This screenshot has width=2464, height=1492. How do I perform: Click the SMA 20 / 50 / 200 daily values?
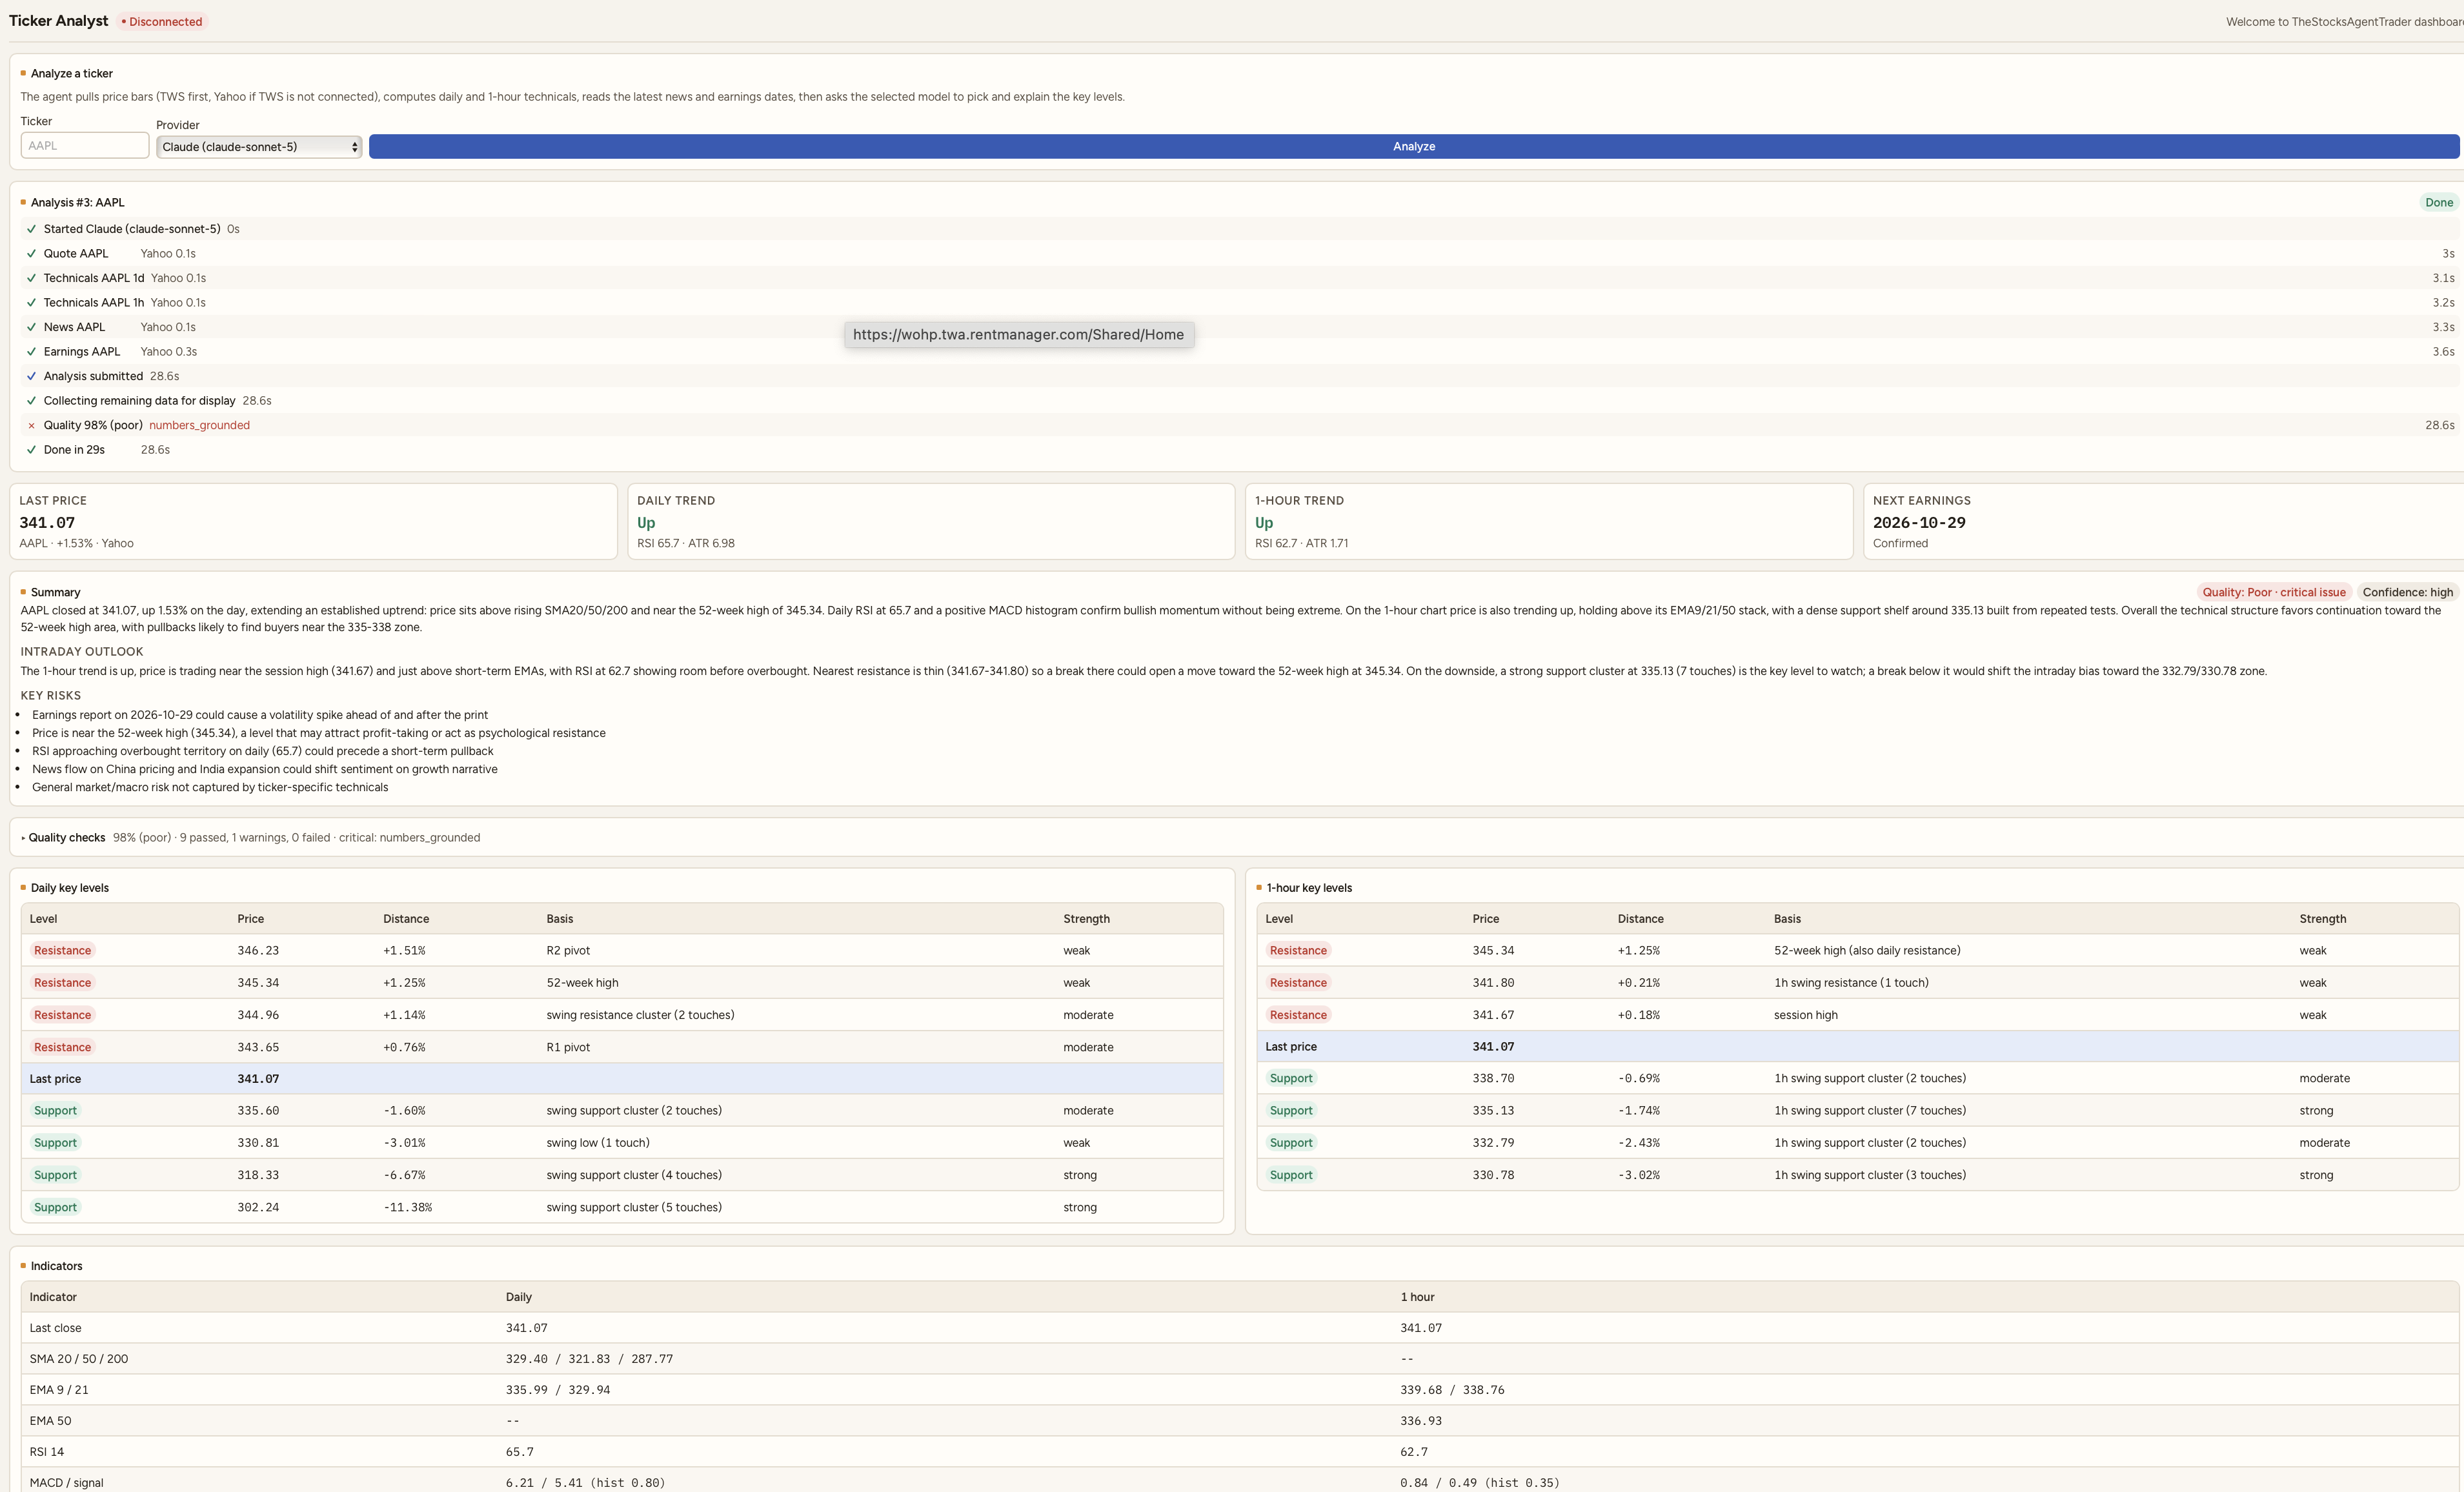point(589,1359)
